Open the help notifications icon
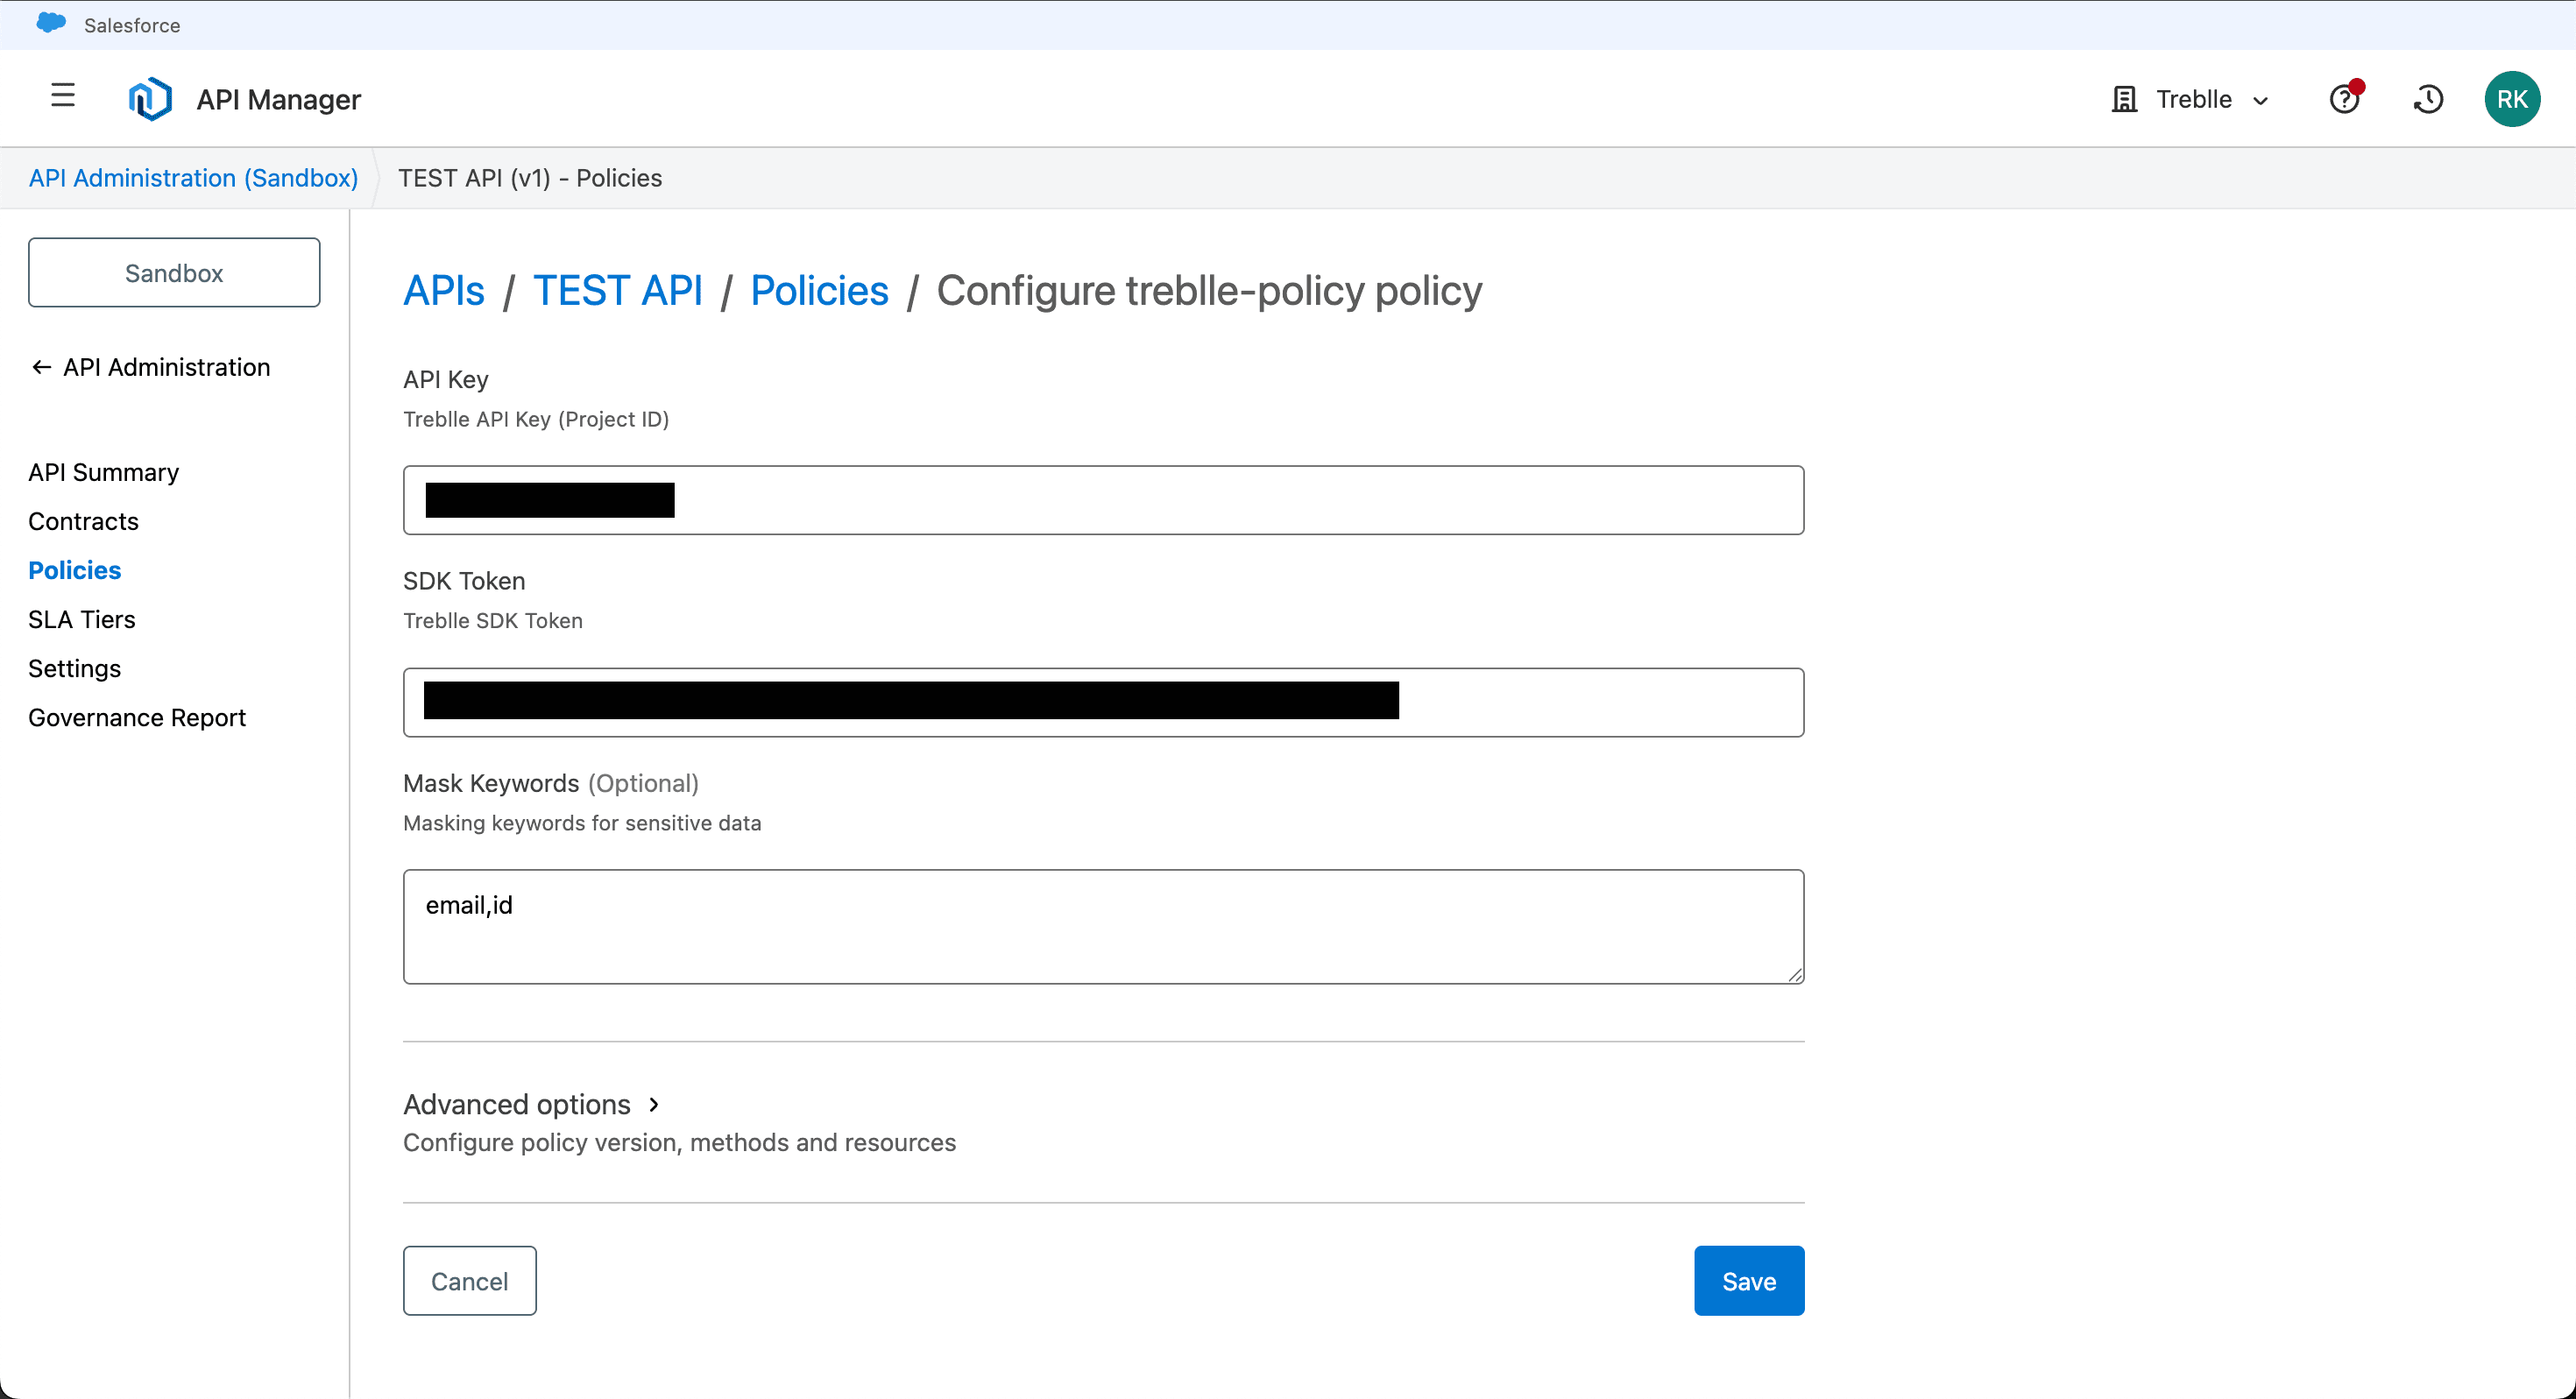Image resolution: width=2576 pixels, height=1399 pixels. coord(2345,99)
